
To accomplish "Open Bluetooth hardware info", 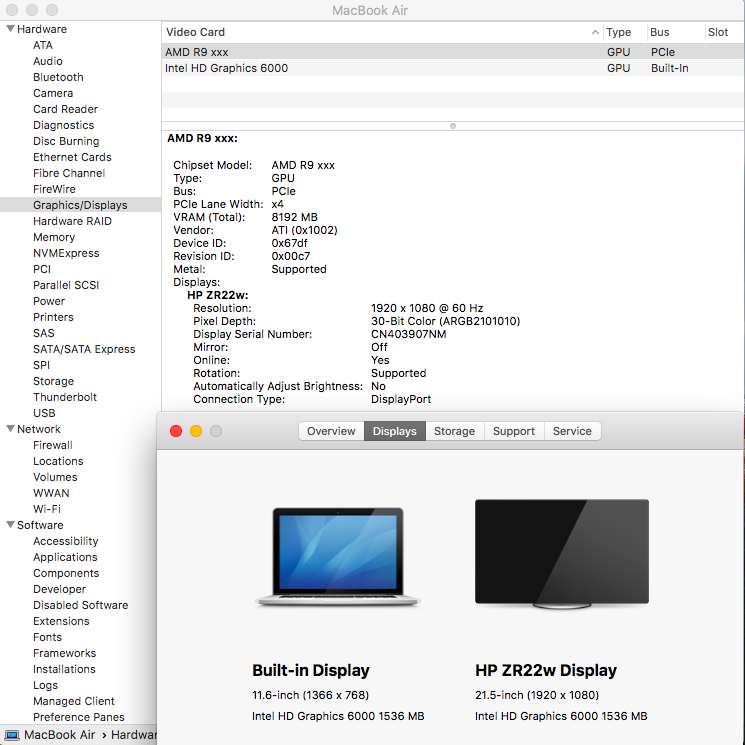I will tap(58, 77).
